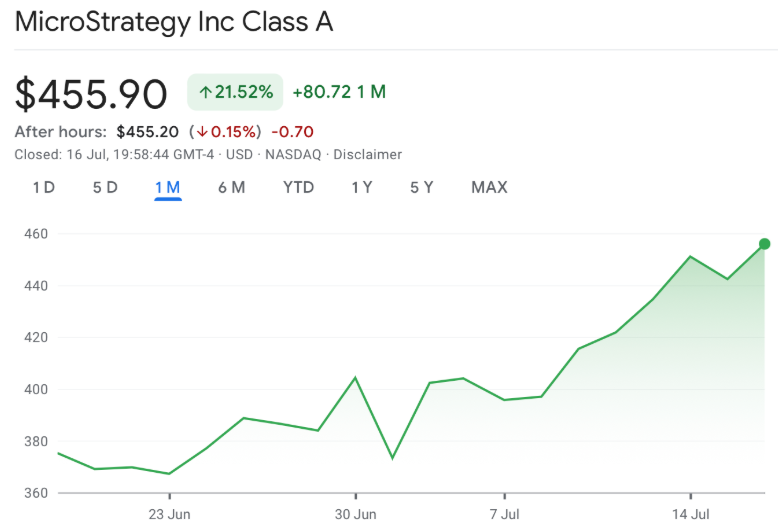The width and height of the screenshot is (778, 528).
Task: Open the 5 Y chart range
Action: coord(421,187)
